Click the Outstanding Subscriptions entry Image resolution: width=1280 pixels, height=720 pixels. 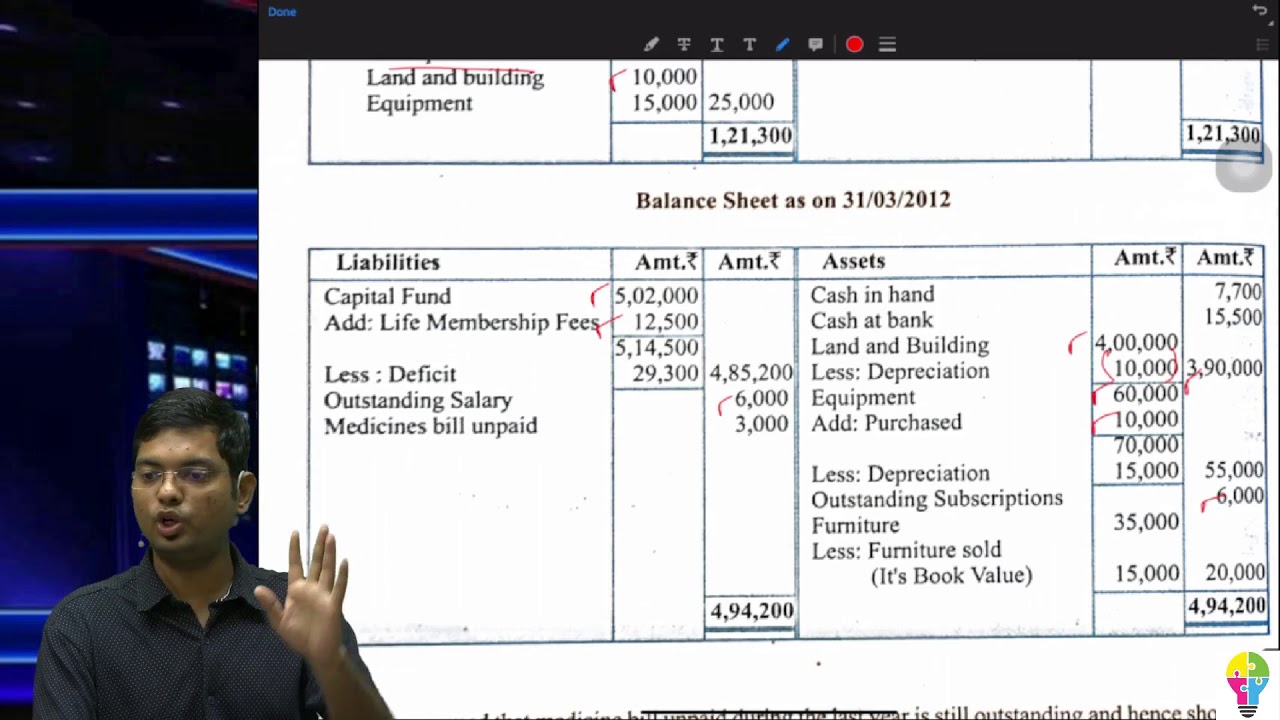(936, 498)
